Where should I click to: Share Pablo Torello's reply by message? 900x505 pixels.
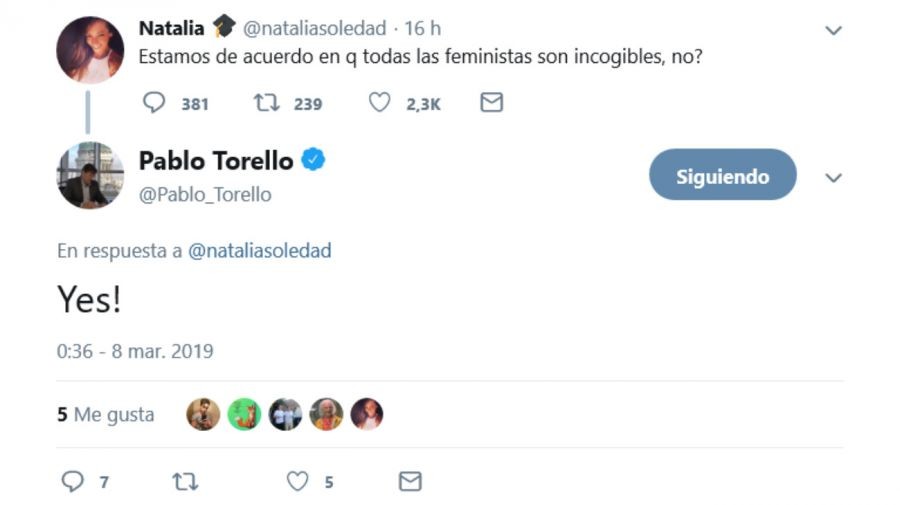pos(410,482)
